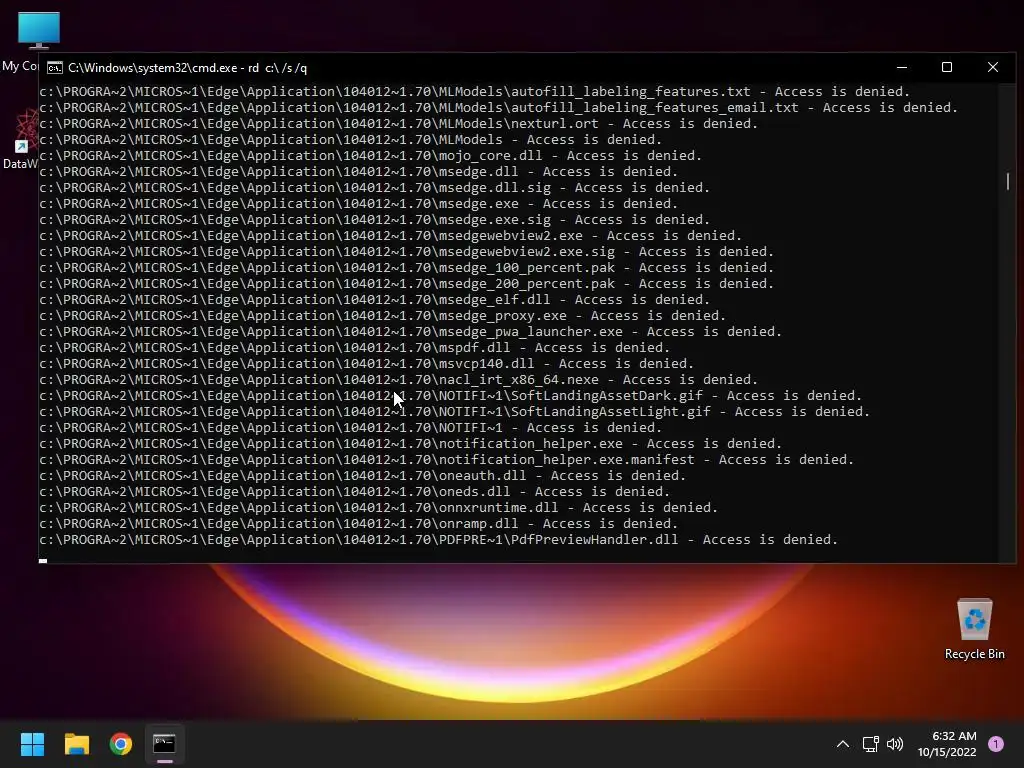This screenshot has height=768, width=1024.
Task: Click the line with oneds.dll
Action: click(x=355, y=492)
